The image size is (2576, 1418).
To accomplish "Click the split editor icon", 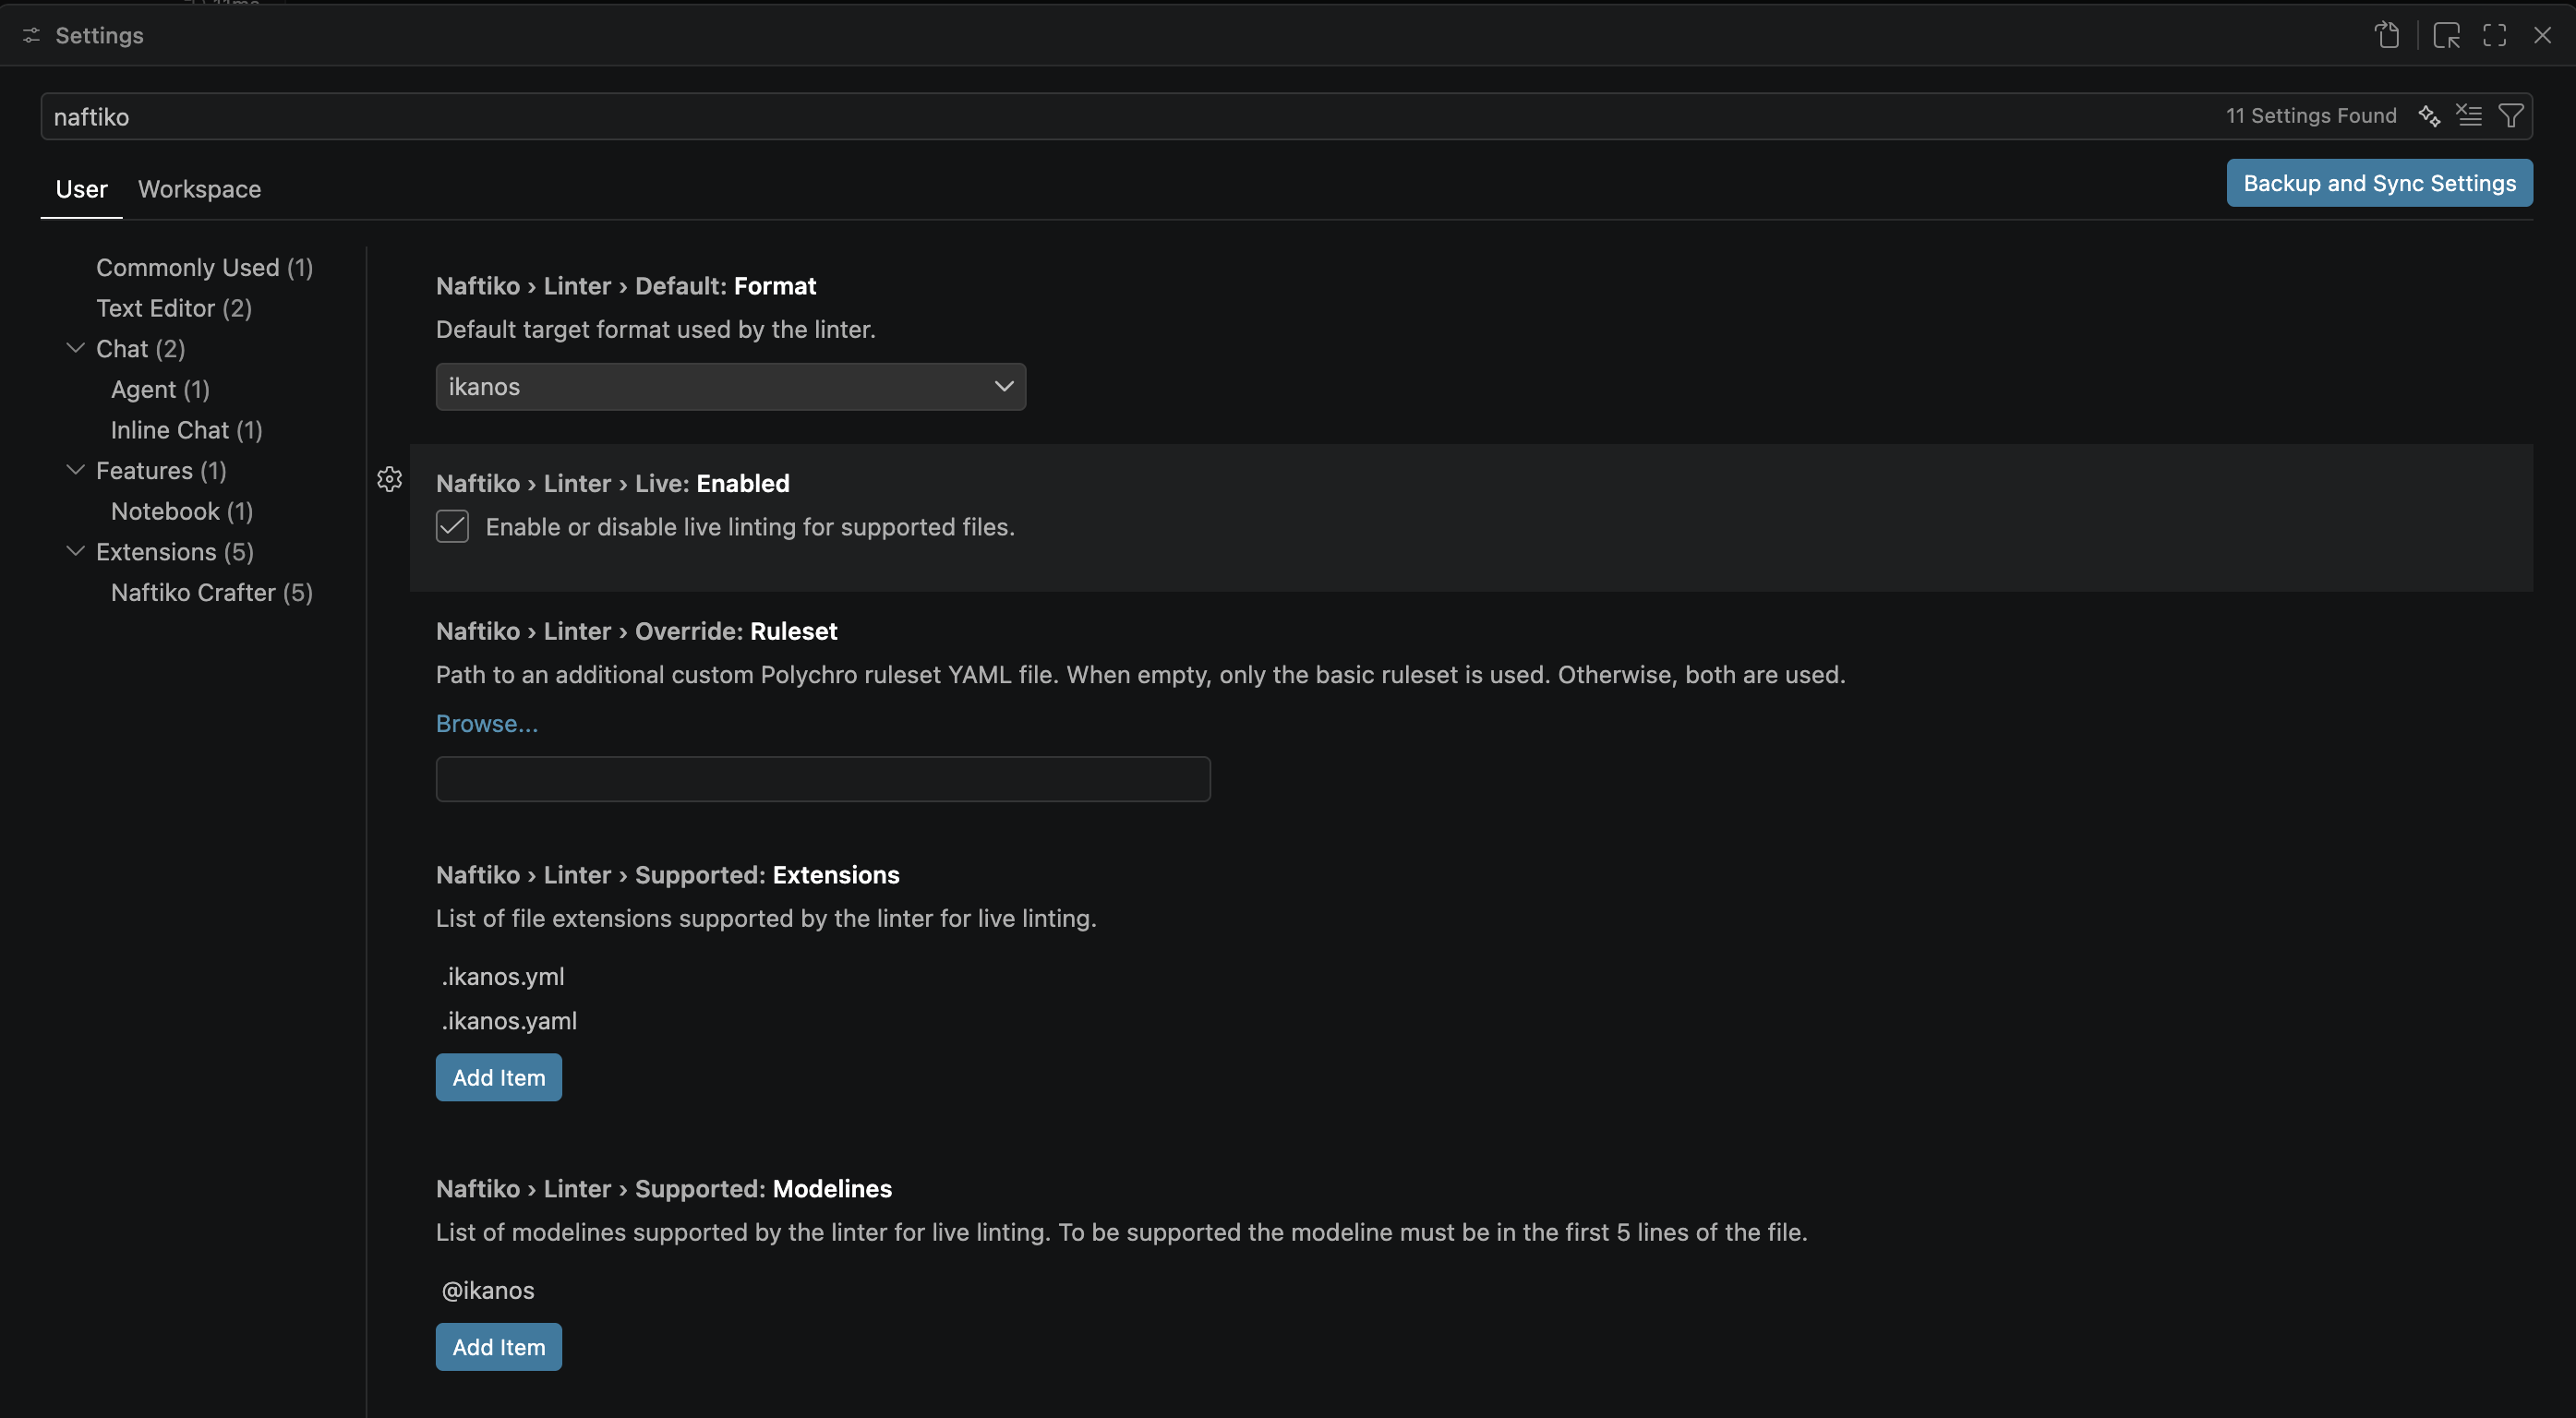I will tap(2446, 35).
